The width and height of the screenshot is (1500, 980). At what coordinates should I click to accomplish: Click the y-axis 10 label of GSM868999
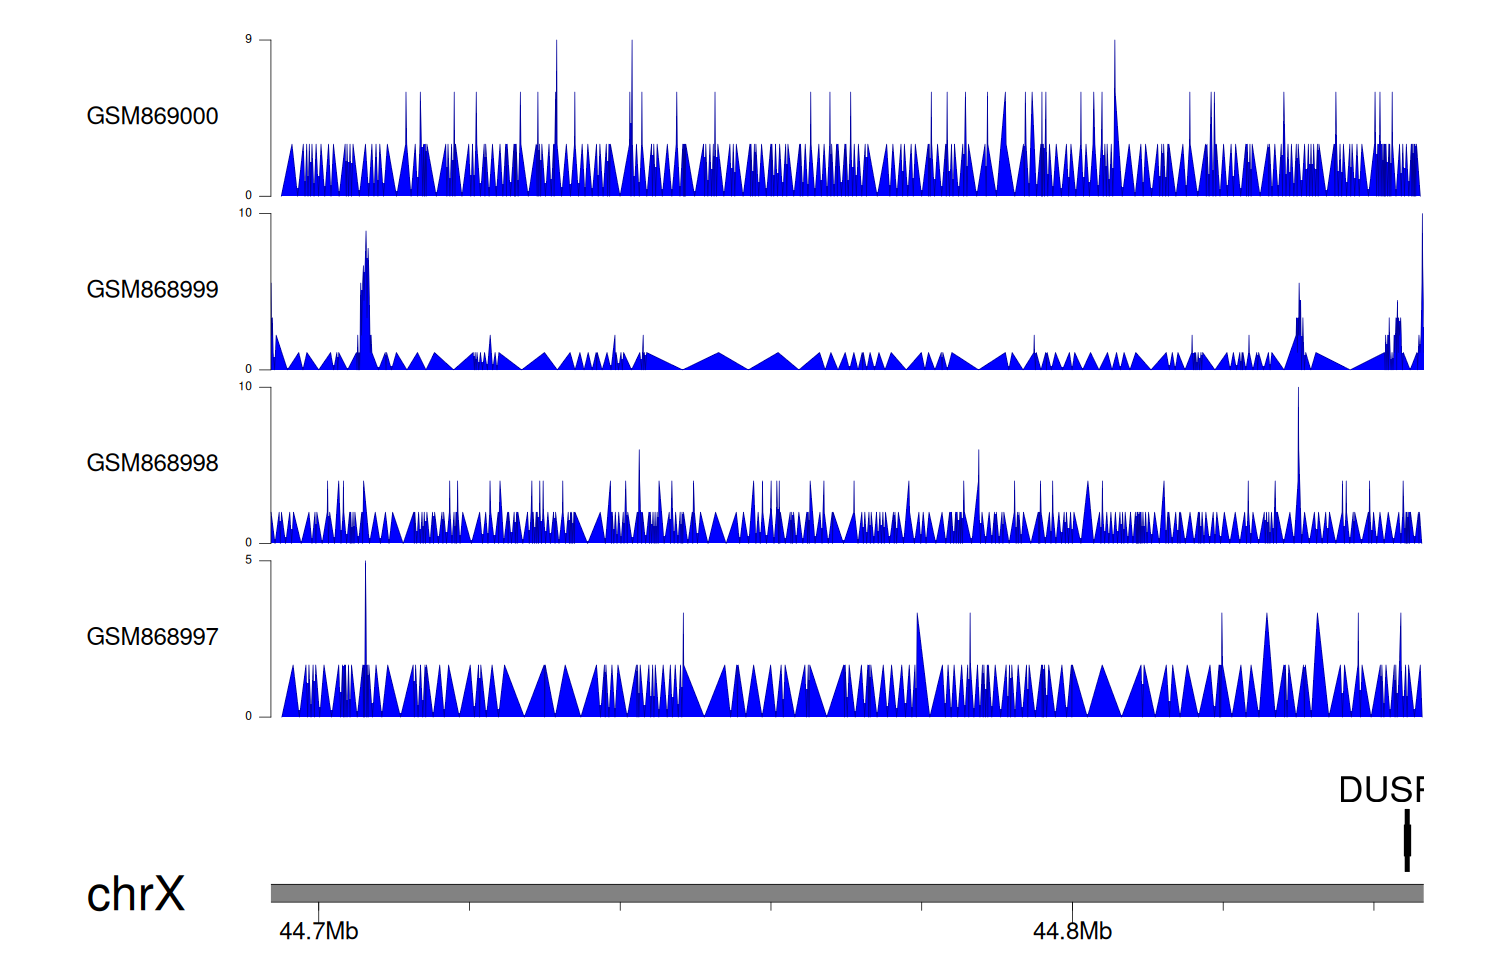tap(245, 213)
